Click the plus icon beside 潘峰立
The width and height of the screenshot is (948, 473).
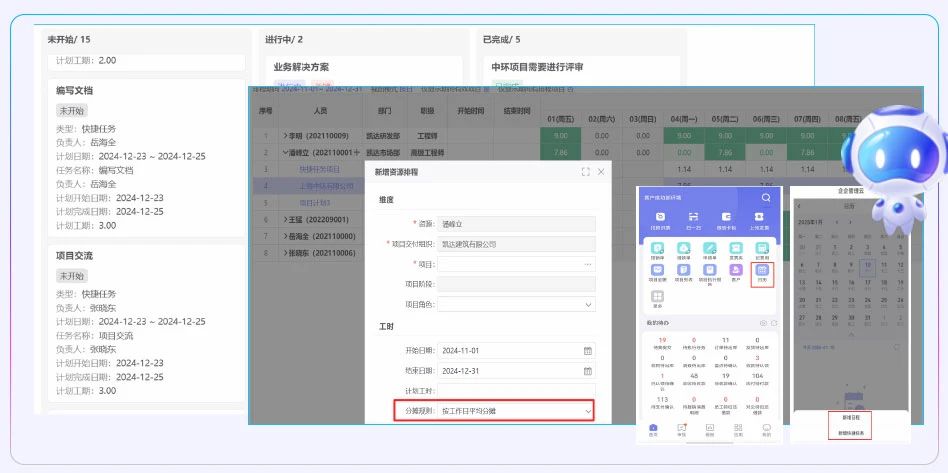(x=356, y=152)
